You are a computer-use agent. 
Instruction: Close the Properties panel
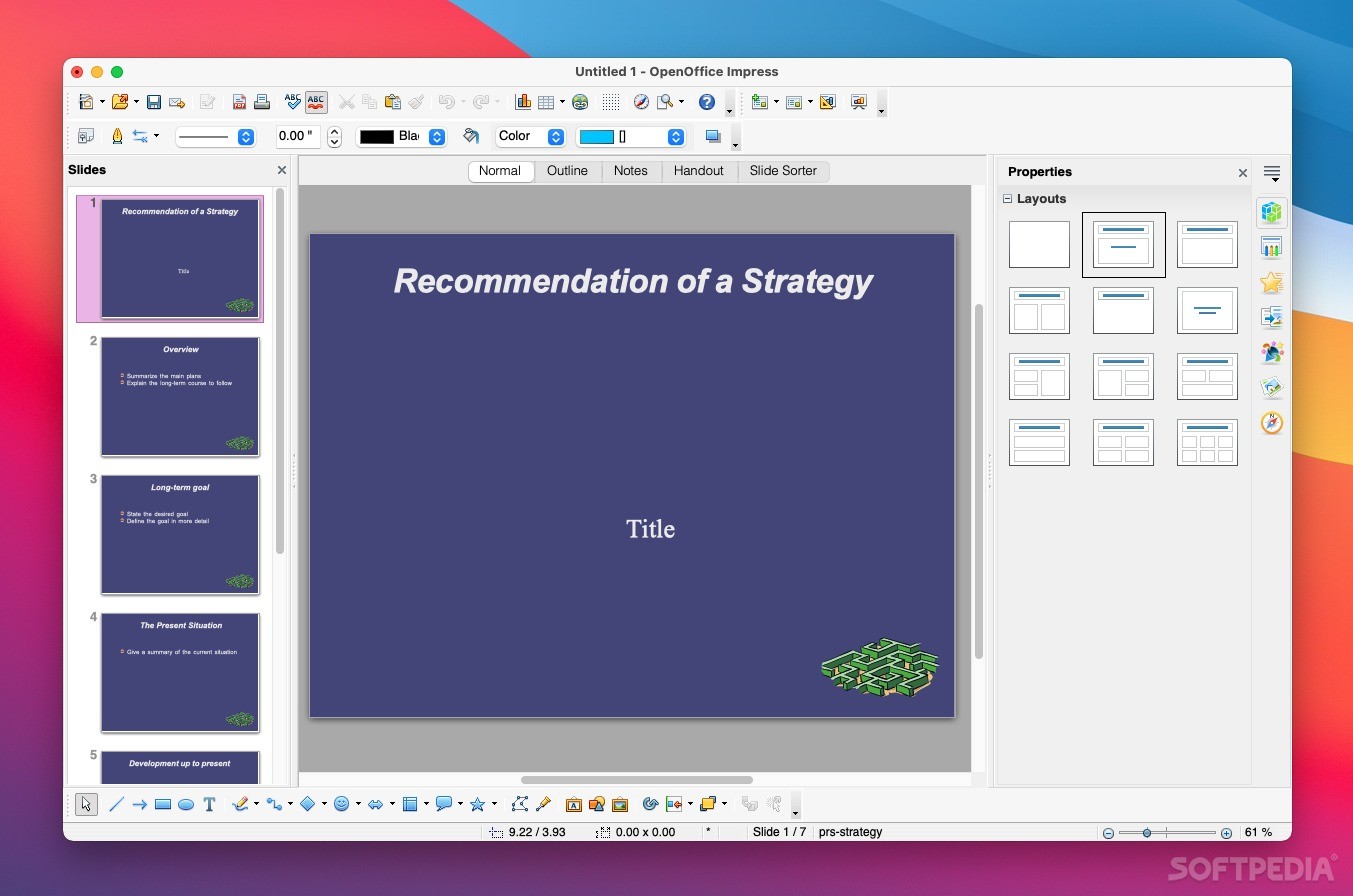(x=1243, y=173)
